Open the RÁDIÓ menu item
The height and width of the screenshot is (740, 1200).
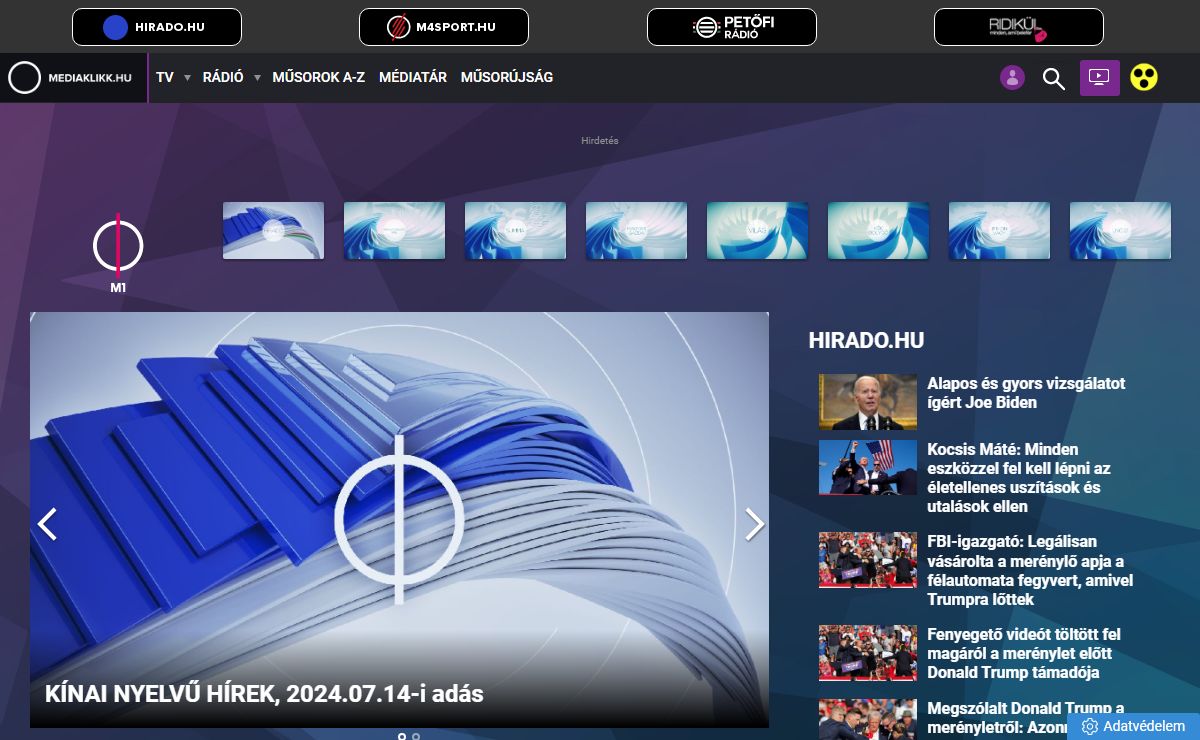pyautogui.click(x=223, y=77)
